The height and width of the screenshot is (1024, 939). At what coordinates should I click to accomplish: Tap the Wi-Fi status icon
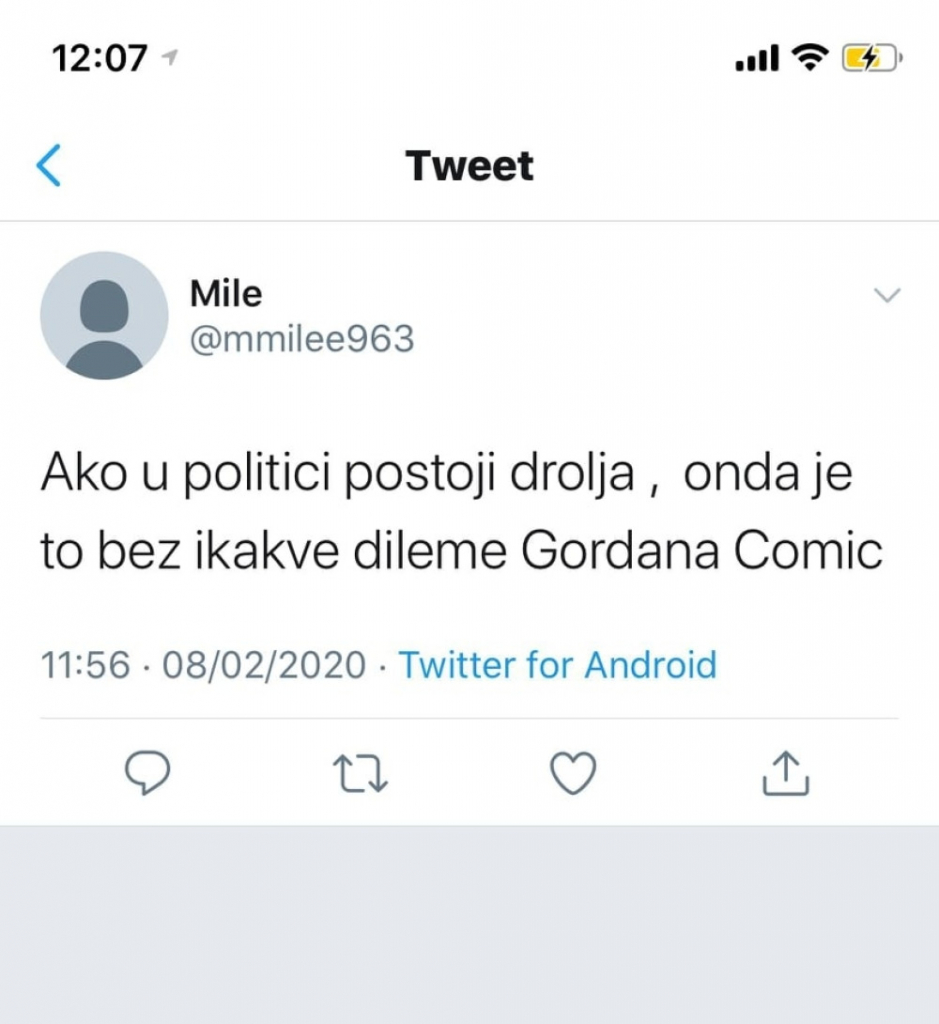pyautogui.click(x=811, y=59)
